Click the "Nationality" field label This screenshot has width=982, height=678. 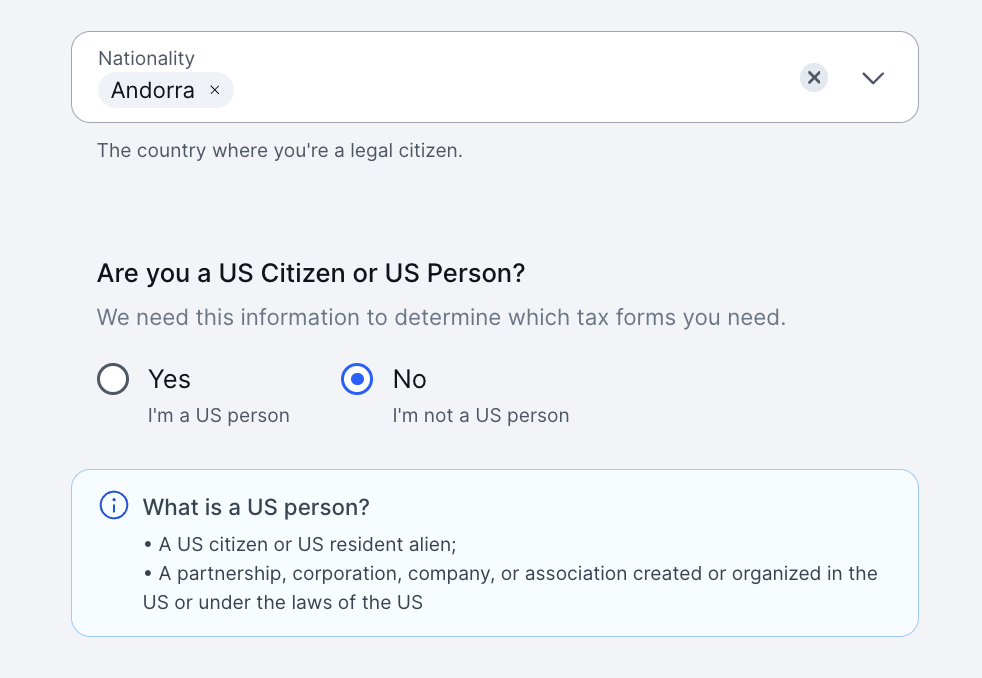point(146,58)
